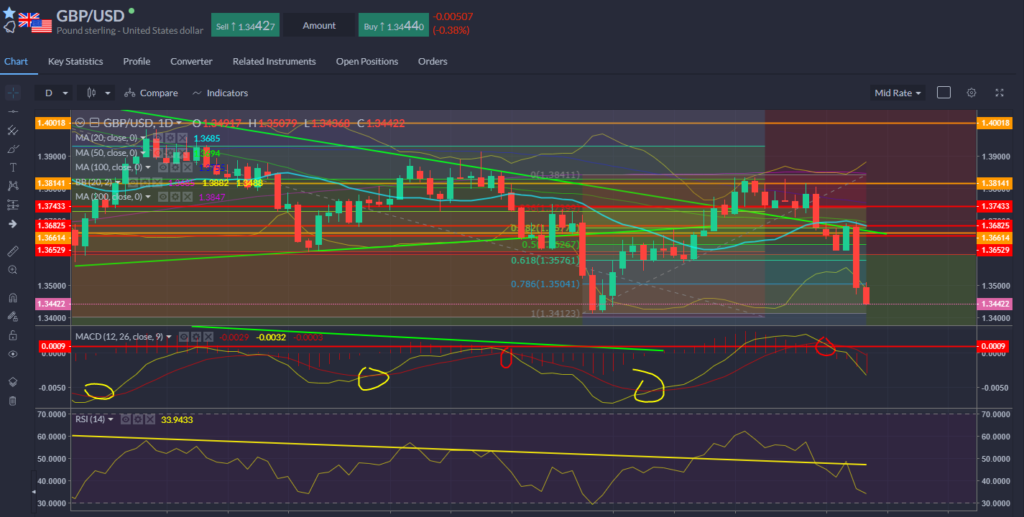Delete drawings with the trash bin icon
1024x517 pixels.
tap(12, 401)
